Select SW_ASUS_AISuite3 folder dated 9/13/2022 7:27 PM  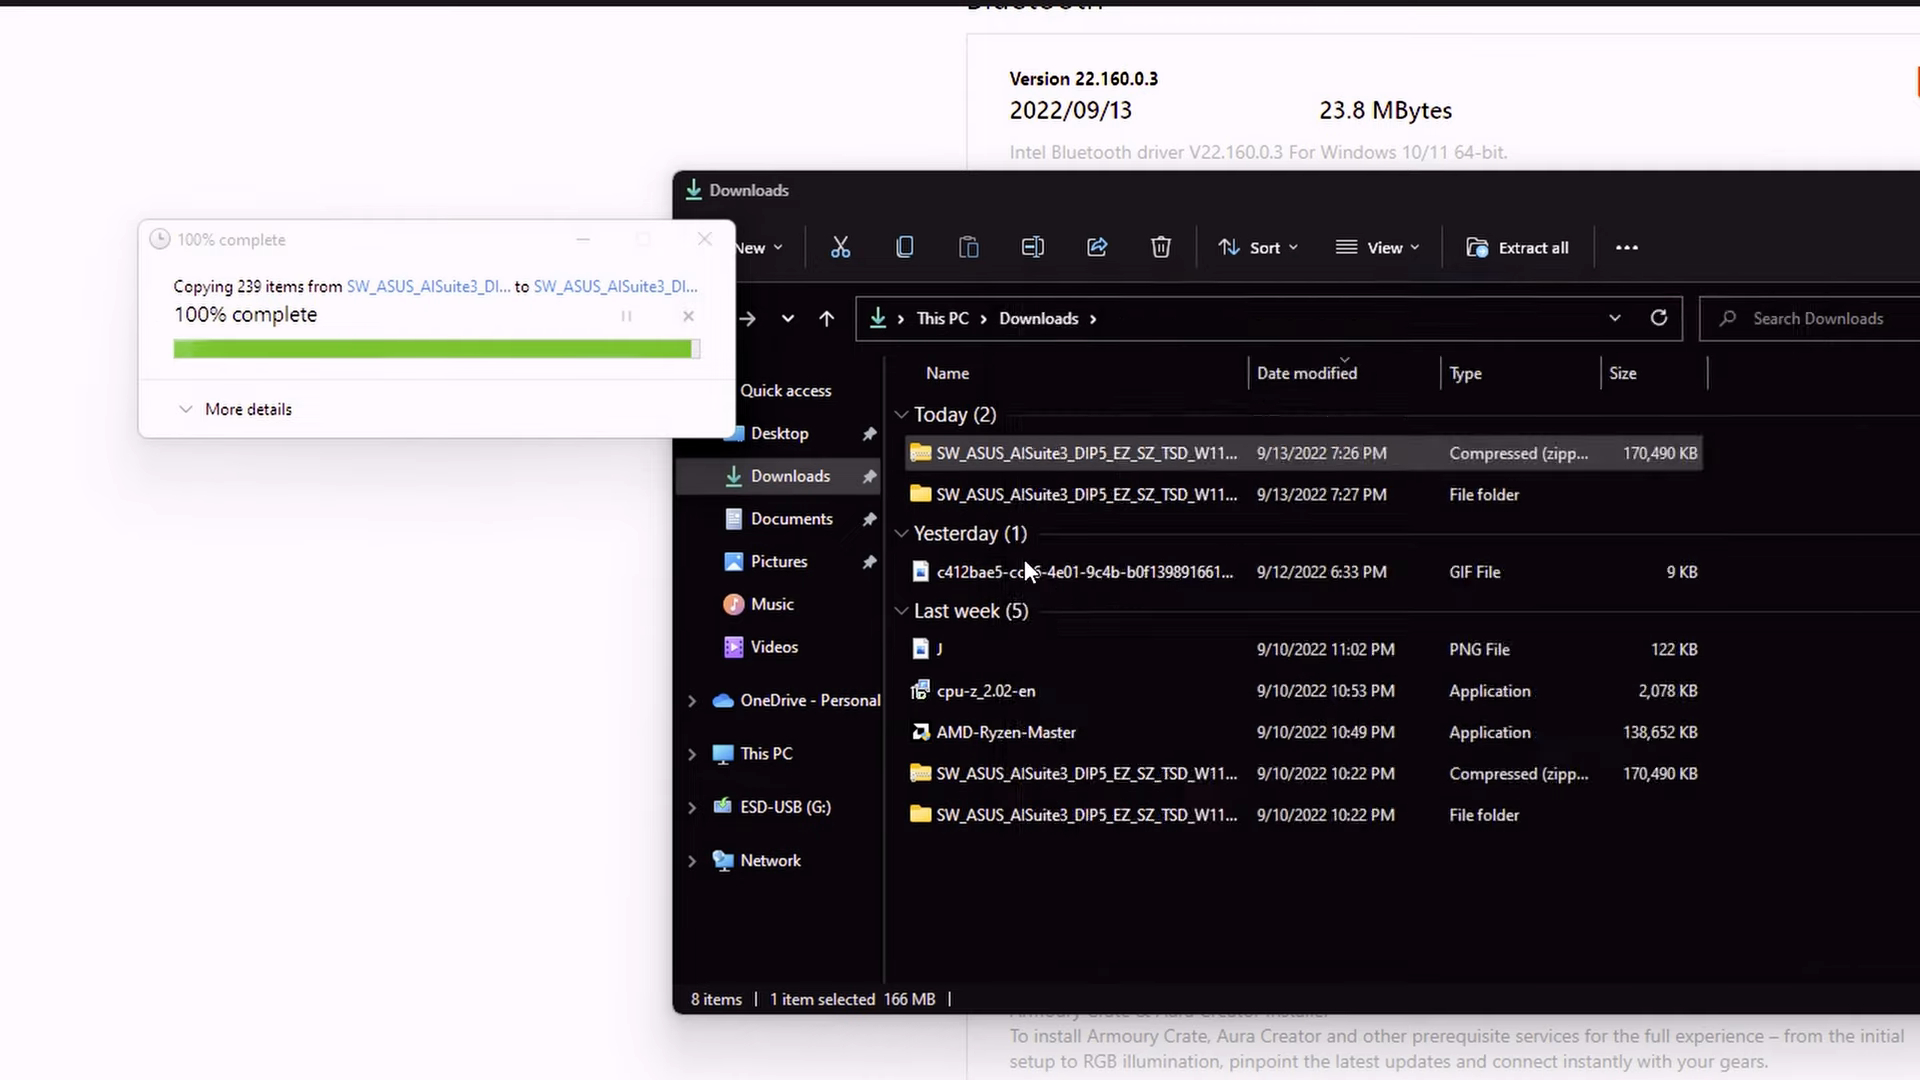click(1304, 494)
